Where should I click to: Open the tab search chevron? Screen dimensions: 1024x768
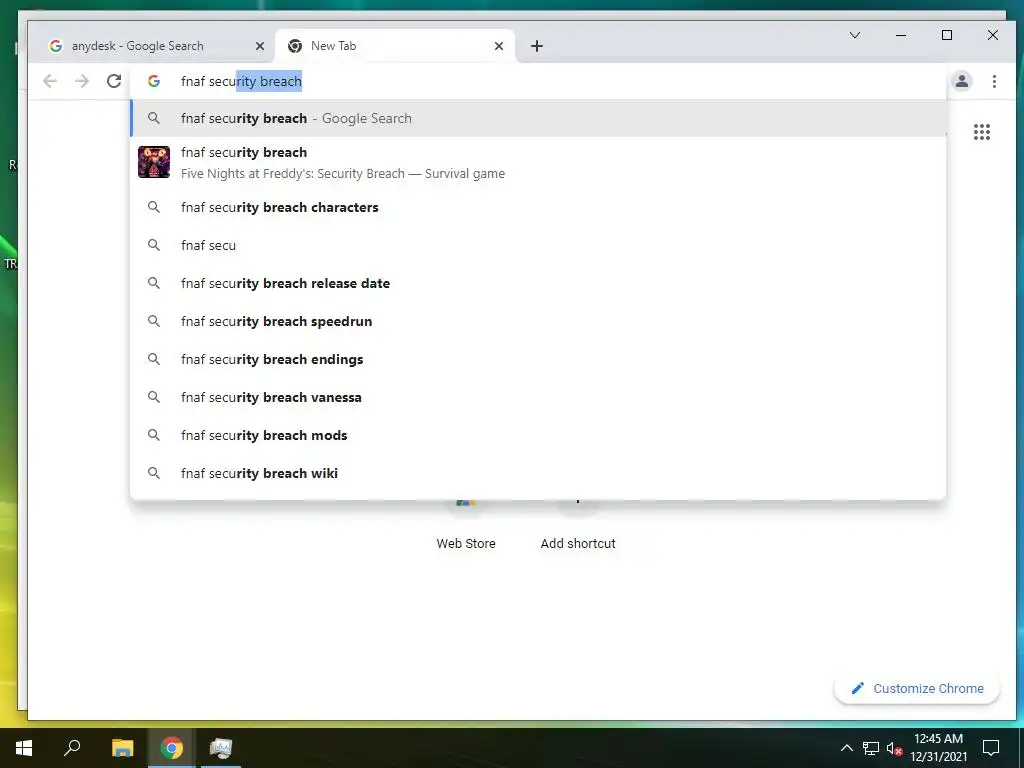click(x=854, y=35)
